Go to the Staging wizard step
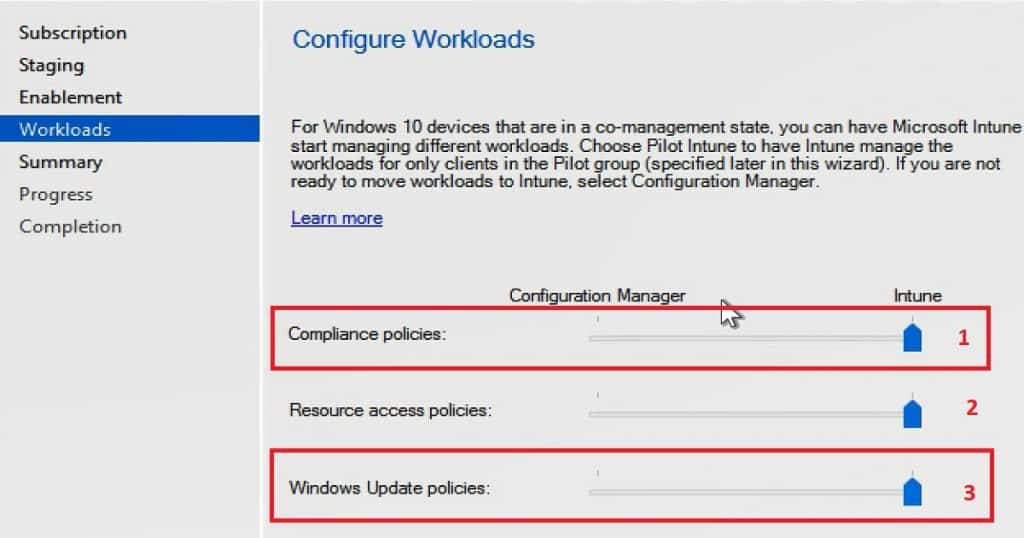The image size is (1024, 538). (x=51, y=65)
